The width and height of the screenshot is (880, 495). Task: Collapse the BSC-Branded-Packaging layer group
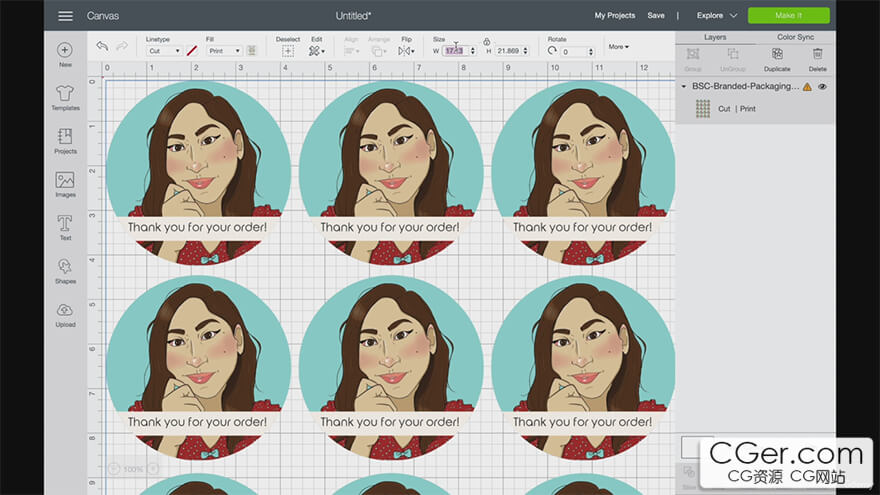point(684,86)
